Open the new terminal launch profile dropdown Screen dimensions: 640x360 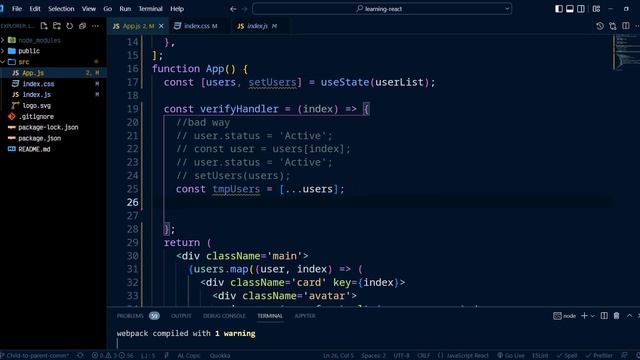(x=593, y=316)
